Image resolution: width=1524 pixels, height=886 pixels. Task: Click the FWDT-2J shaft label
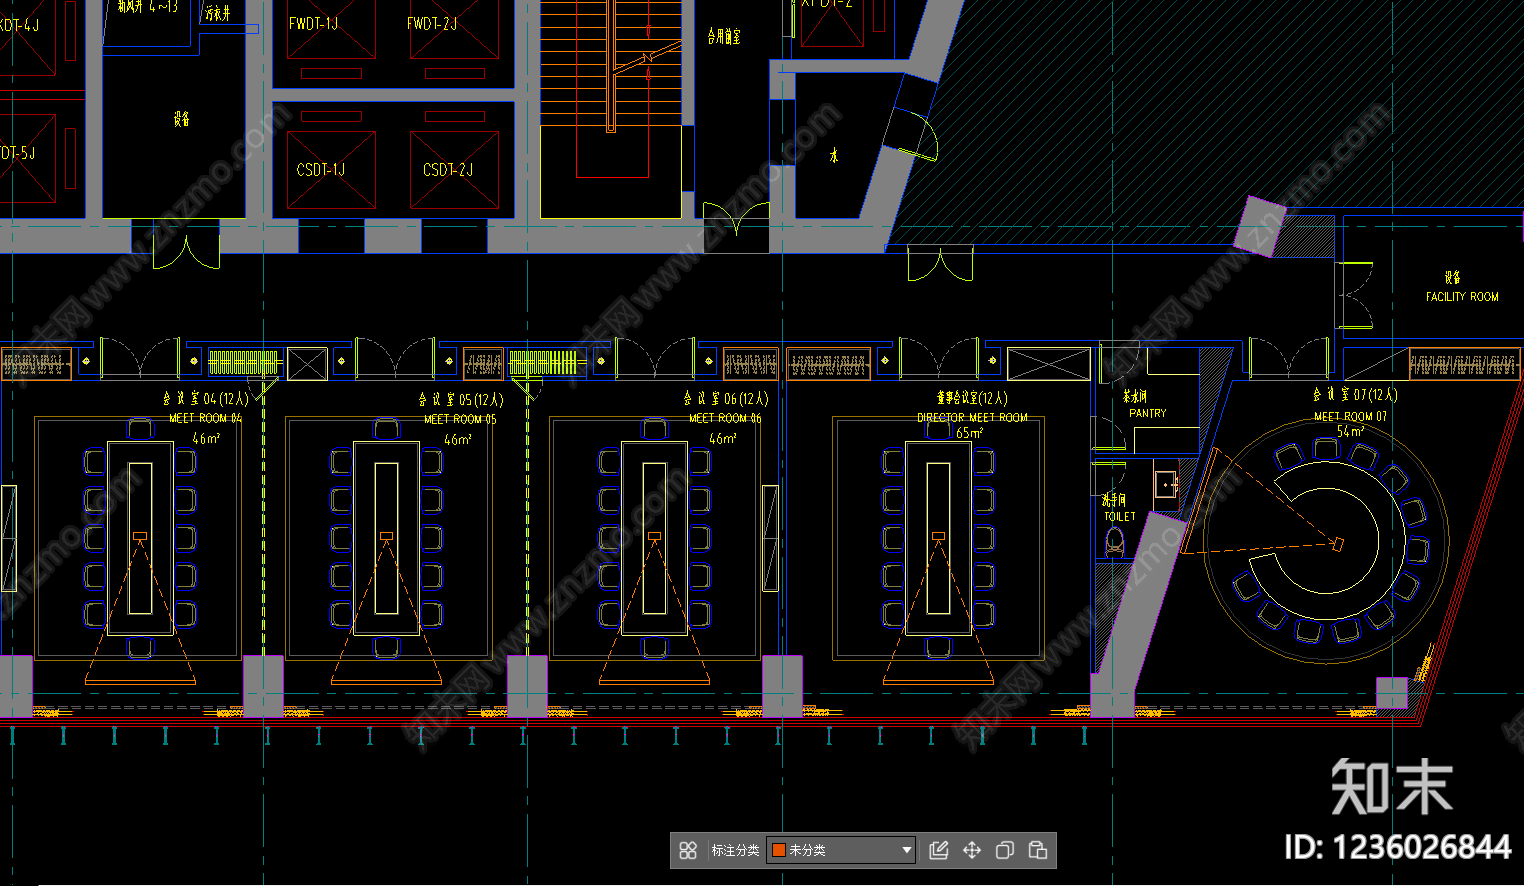(432, 23)
